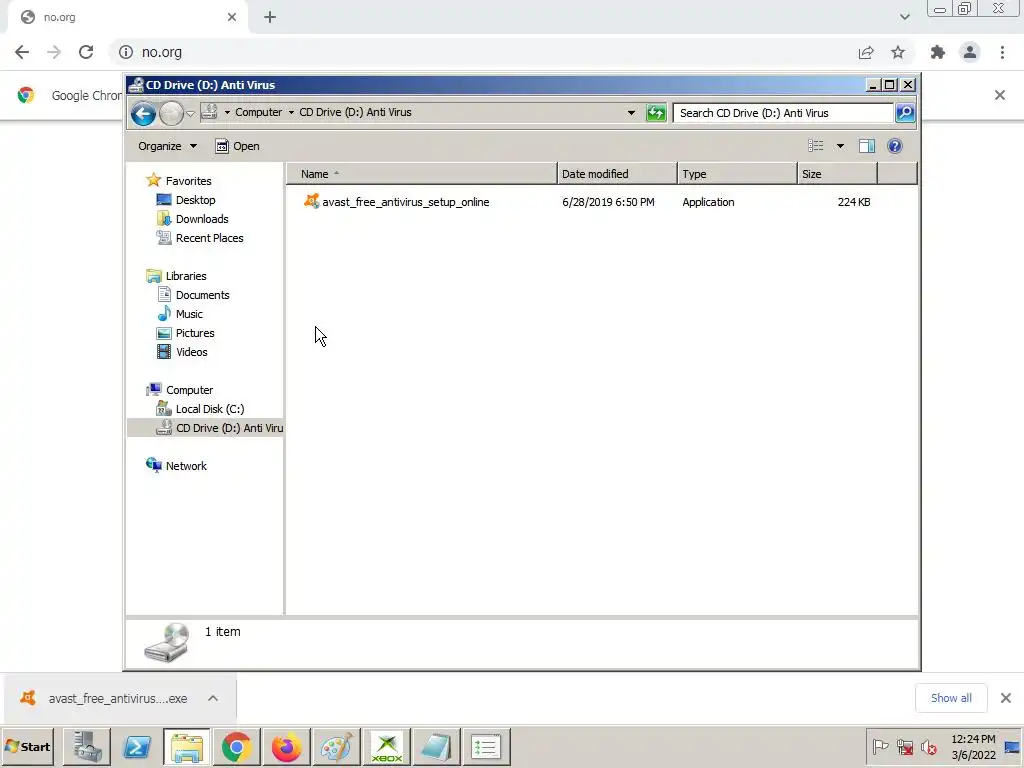Click CD Drive (D:) Anti Virus breadcrumb
Screen dimensions: 1024x768
point(355,112)
